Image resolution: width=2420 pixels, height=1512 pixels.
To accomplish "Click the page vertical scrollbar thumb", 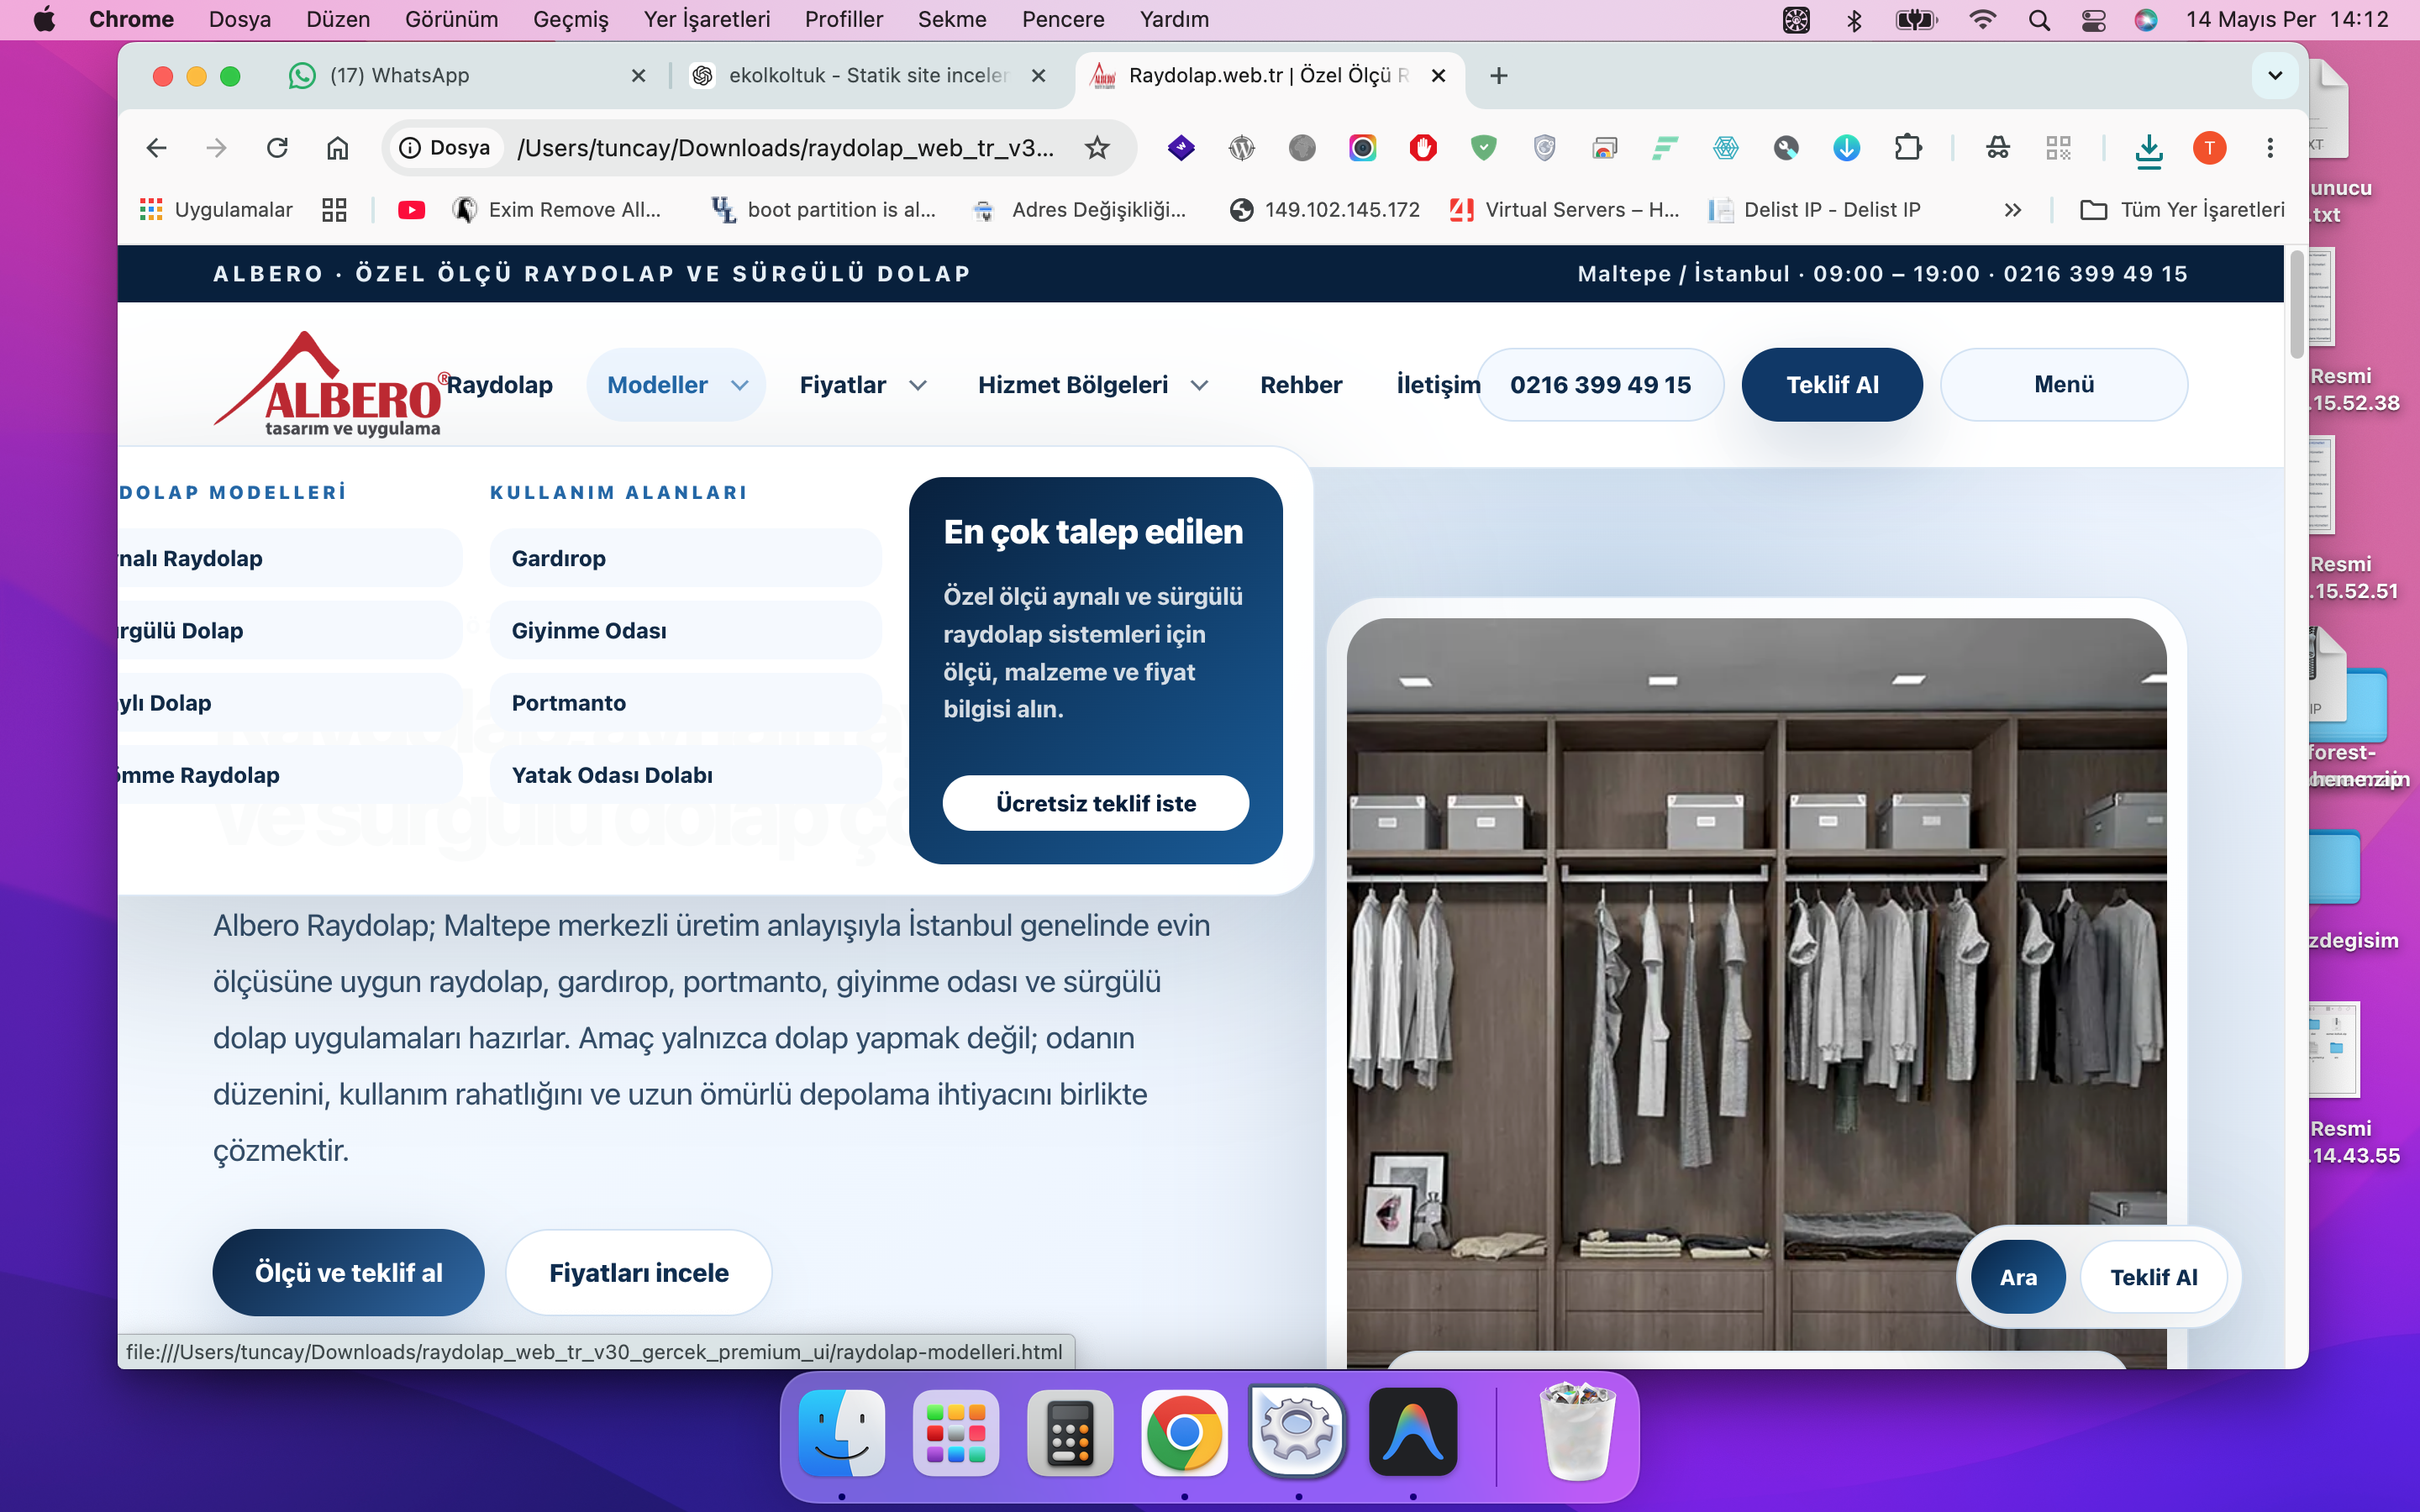I will tap(2297, 303).
